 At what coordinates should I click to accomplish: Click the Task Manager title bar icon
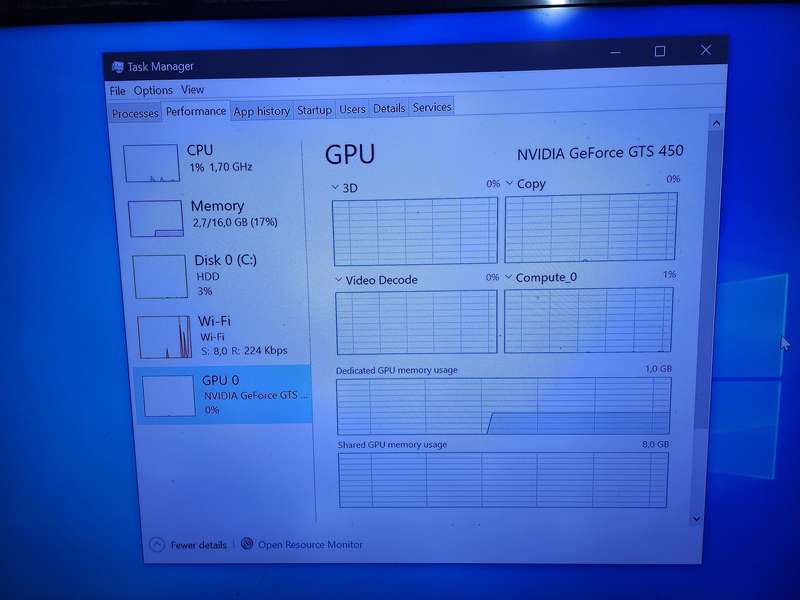point(117,67)
